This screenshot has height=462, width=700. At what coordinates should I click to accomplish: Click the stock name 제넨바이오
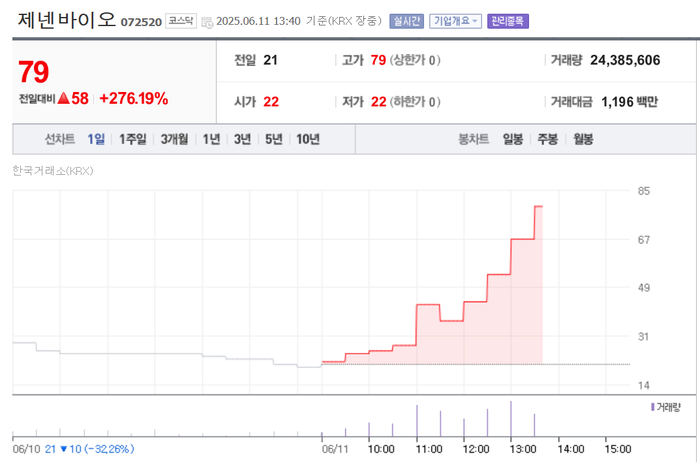pyautogui.click(x=67, y=20)
